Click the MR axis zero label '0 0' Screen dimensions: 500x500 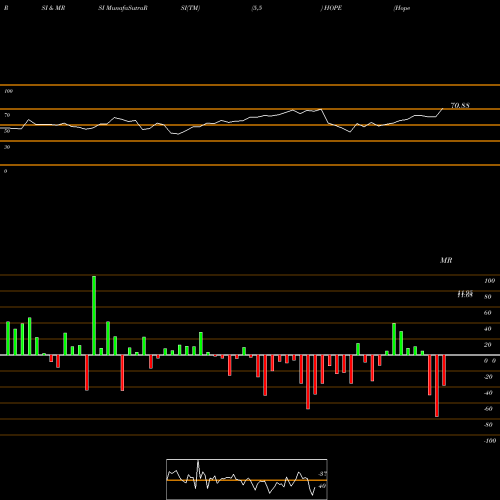click(x=490, y=361)
